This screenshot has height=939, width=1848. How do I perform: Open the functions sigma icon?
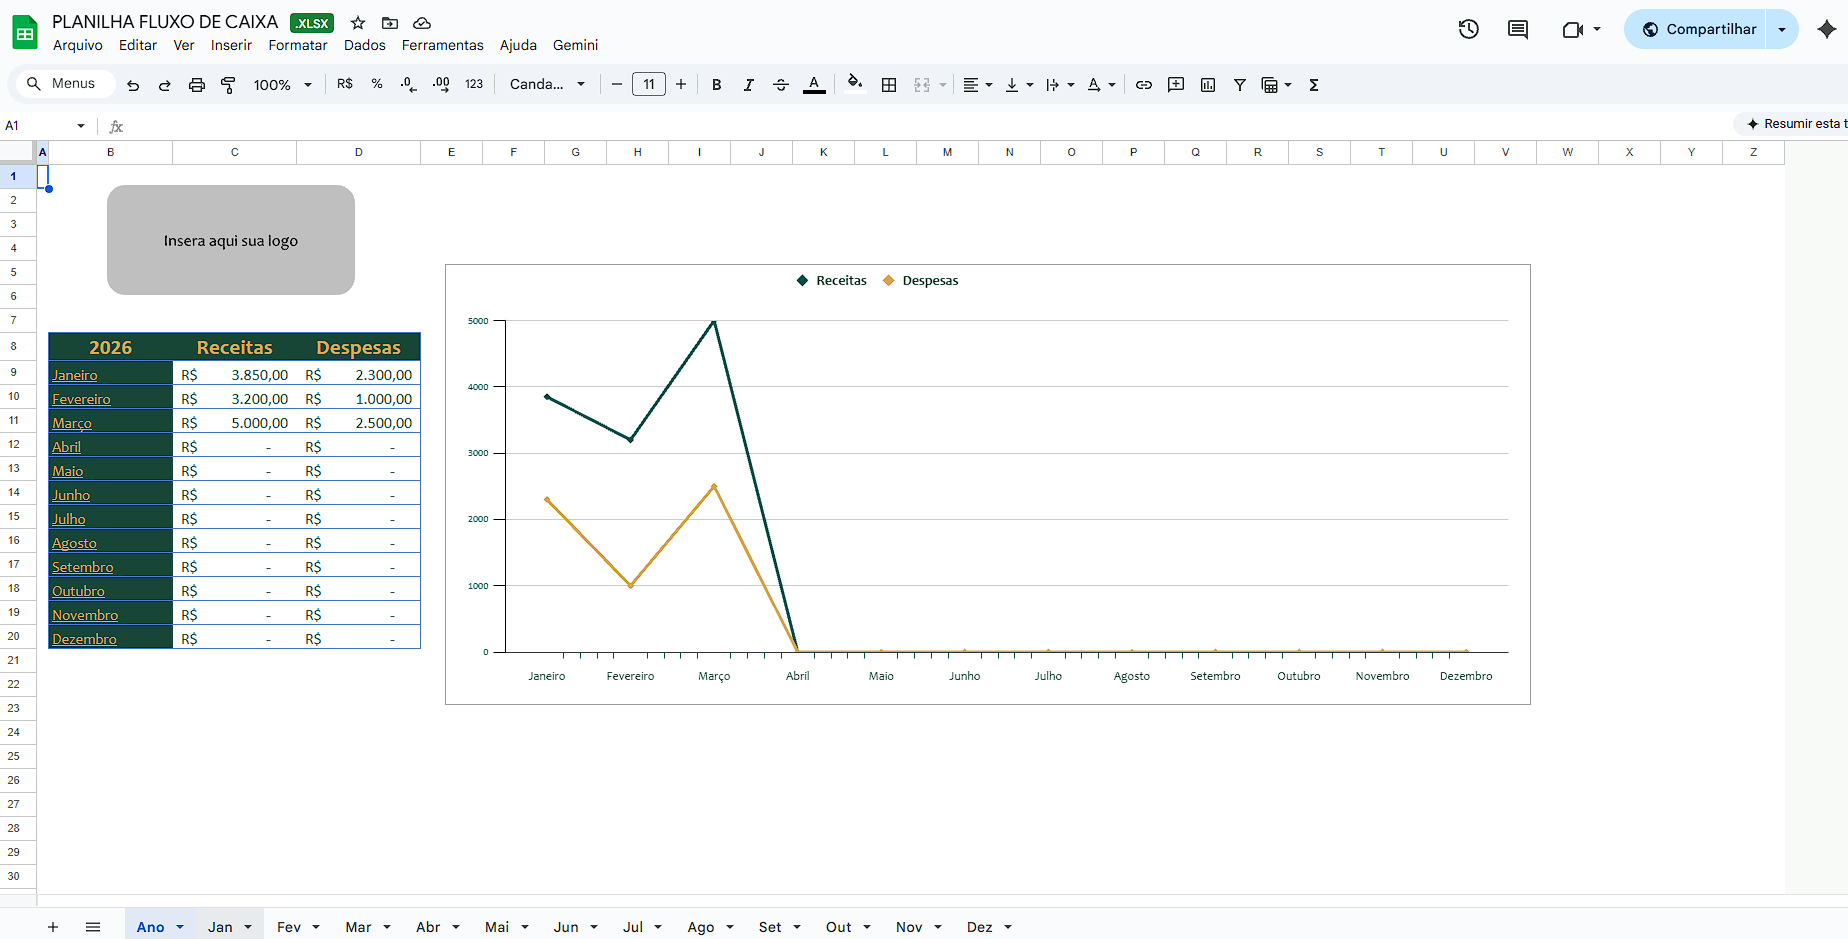[1314, 85]
